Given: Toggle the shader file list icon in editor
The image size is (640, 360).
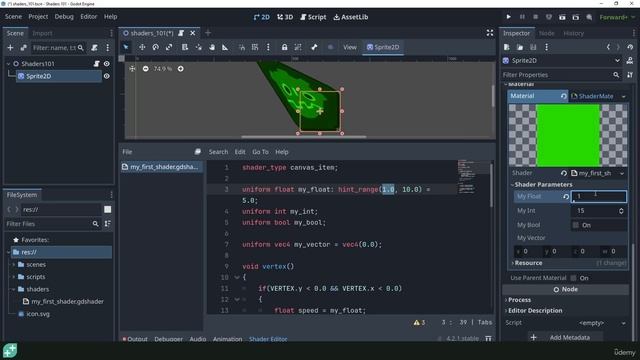Looking at the screenshot, I should [x=198, y=152].
